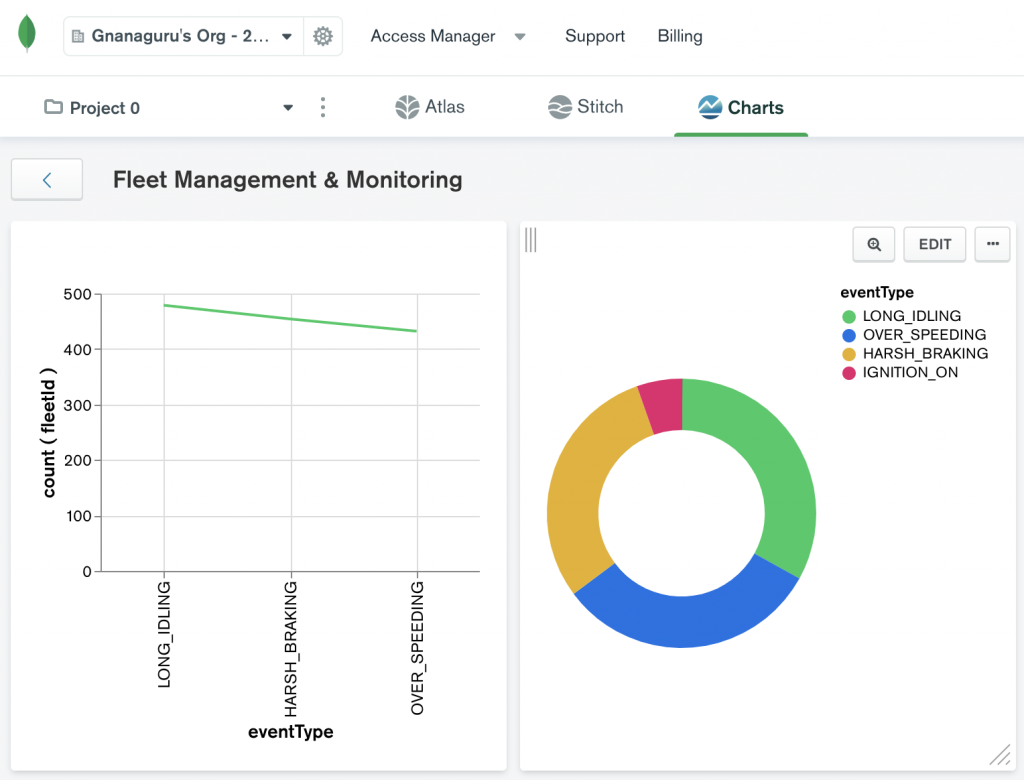
Task: Click the back arrow to leave the dashboard
Action: [x=46, y=179]
